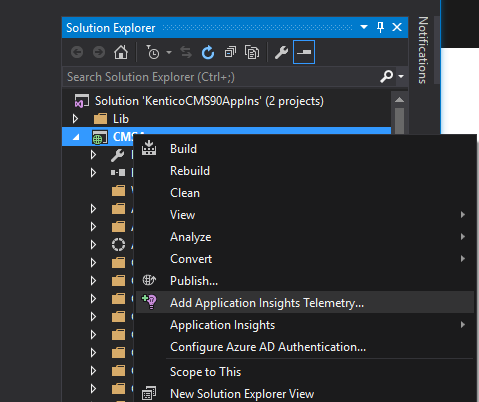This screenshot has width=479, height=402.
Task: Collapse the CMS project node
Action: [76, 137]
